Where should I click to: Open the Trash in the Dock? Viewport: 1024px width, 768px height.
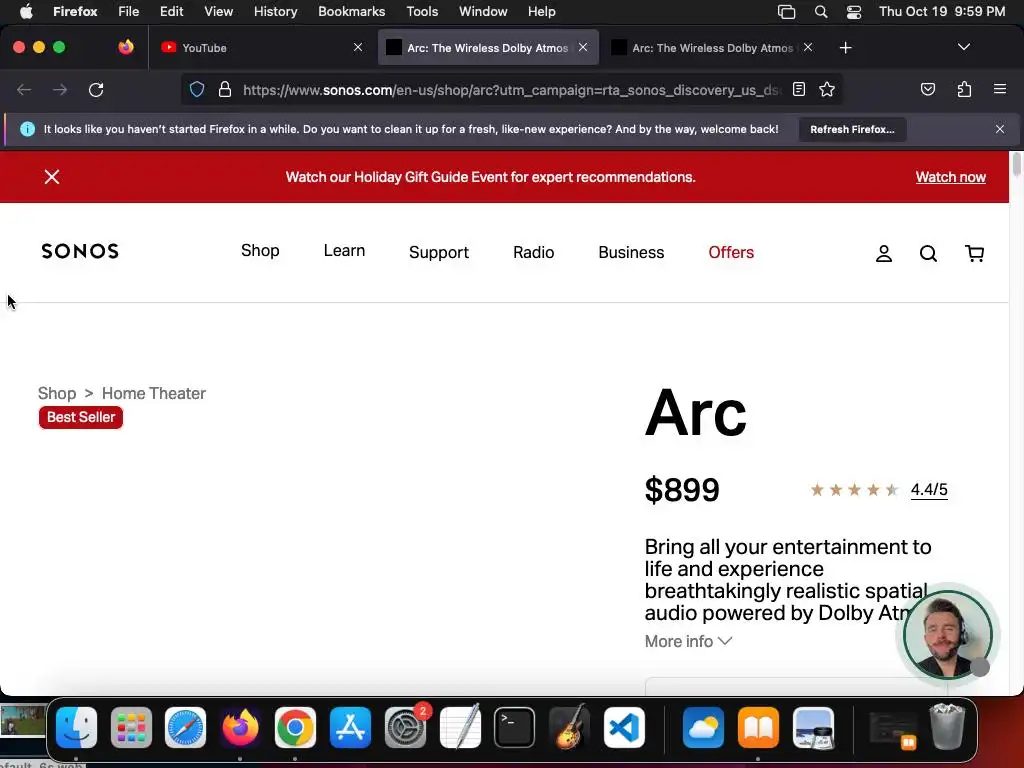click(947, 726)
